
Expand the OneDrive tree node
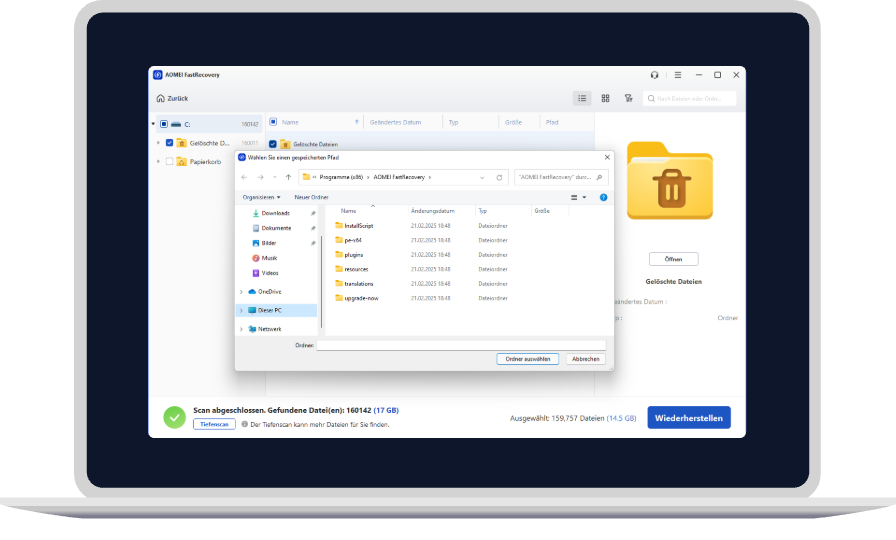click(241, 292)
